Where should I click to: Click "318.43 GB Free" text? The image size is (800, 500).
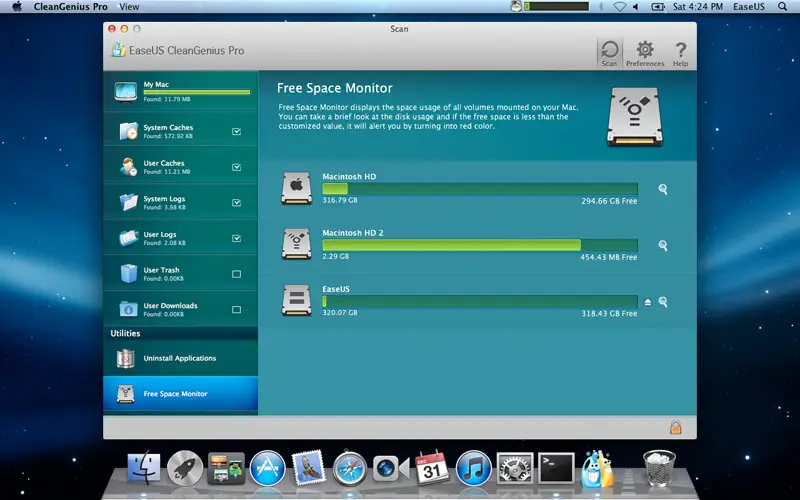click(609, 313)
